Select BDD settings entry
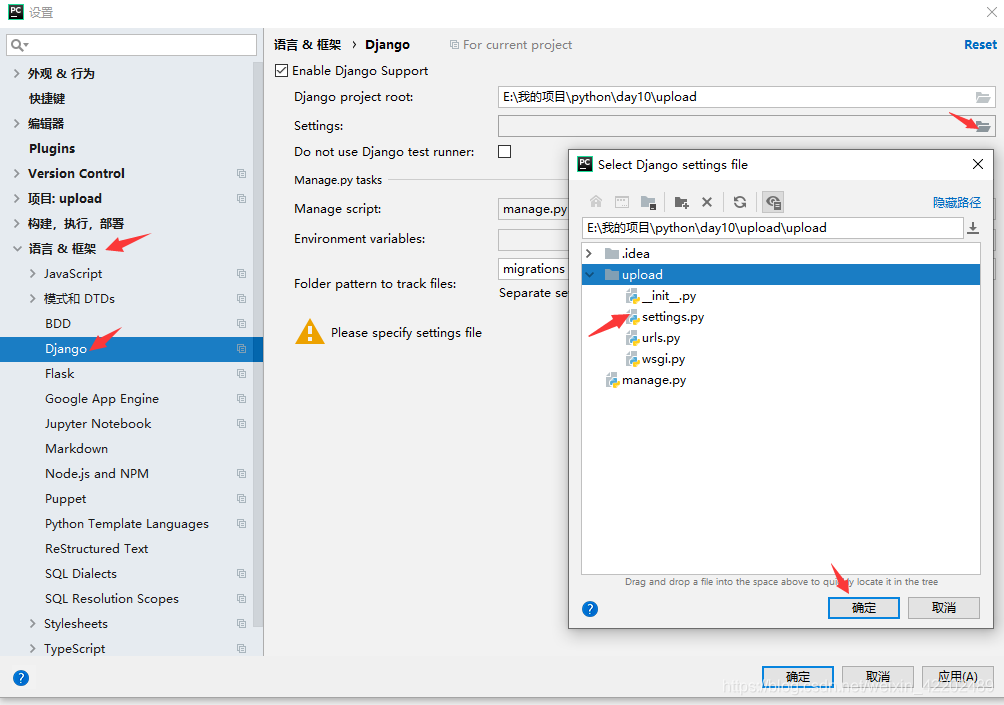The image size is (1004, 705). (x=58, y=323)
